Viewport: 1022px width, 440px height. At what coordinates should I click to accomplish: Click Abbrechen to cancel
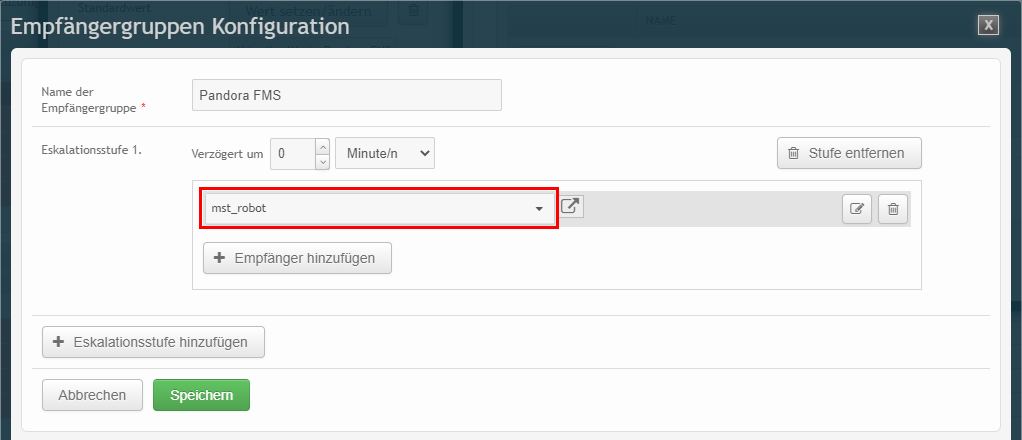pos(92,395)
